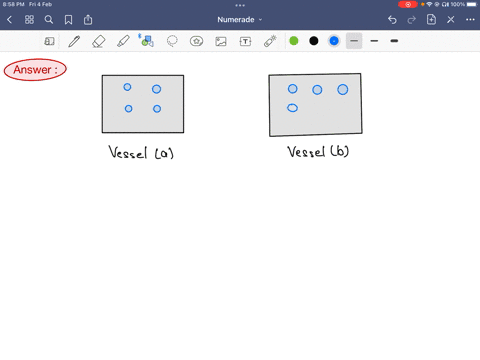This screenshot has width=480, height=360.
Task: Tap the share export icon
Action: click(x=88, y=20)
